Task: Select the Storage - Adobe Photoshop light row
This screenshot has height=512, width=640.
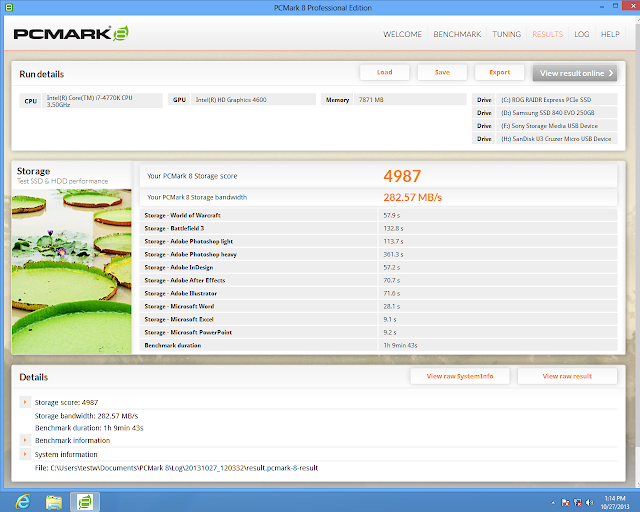Action: [x=378, y=241]
